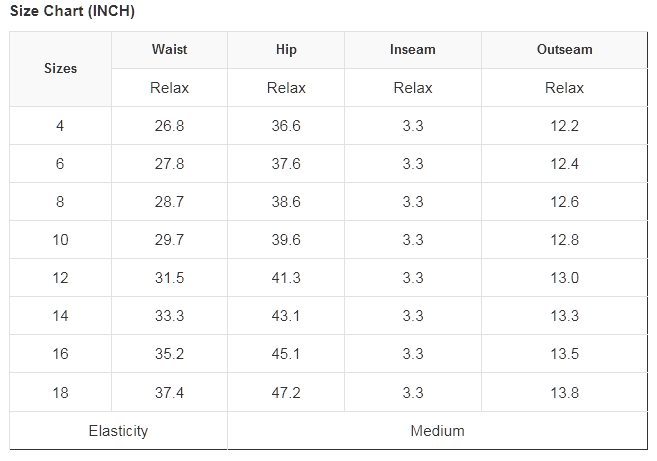Screen dimensions: 657x461
Task: Click the waist value 31.5
Action: [169, 278]
